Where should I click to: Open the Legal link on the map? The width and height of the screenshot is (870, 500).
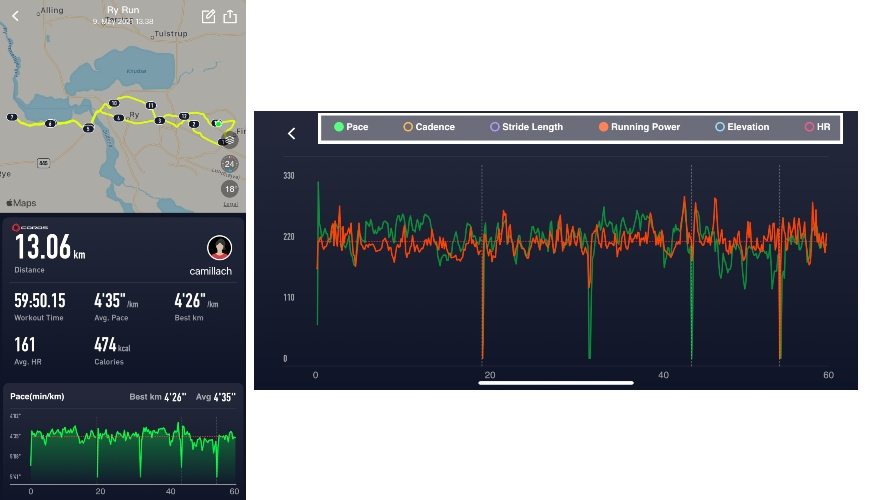230,205
